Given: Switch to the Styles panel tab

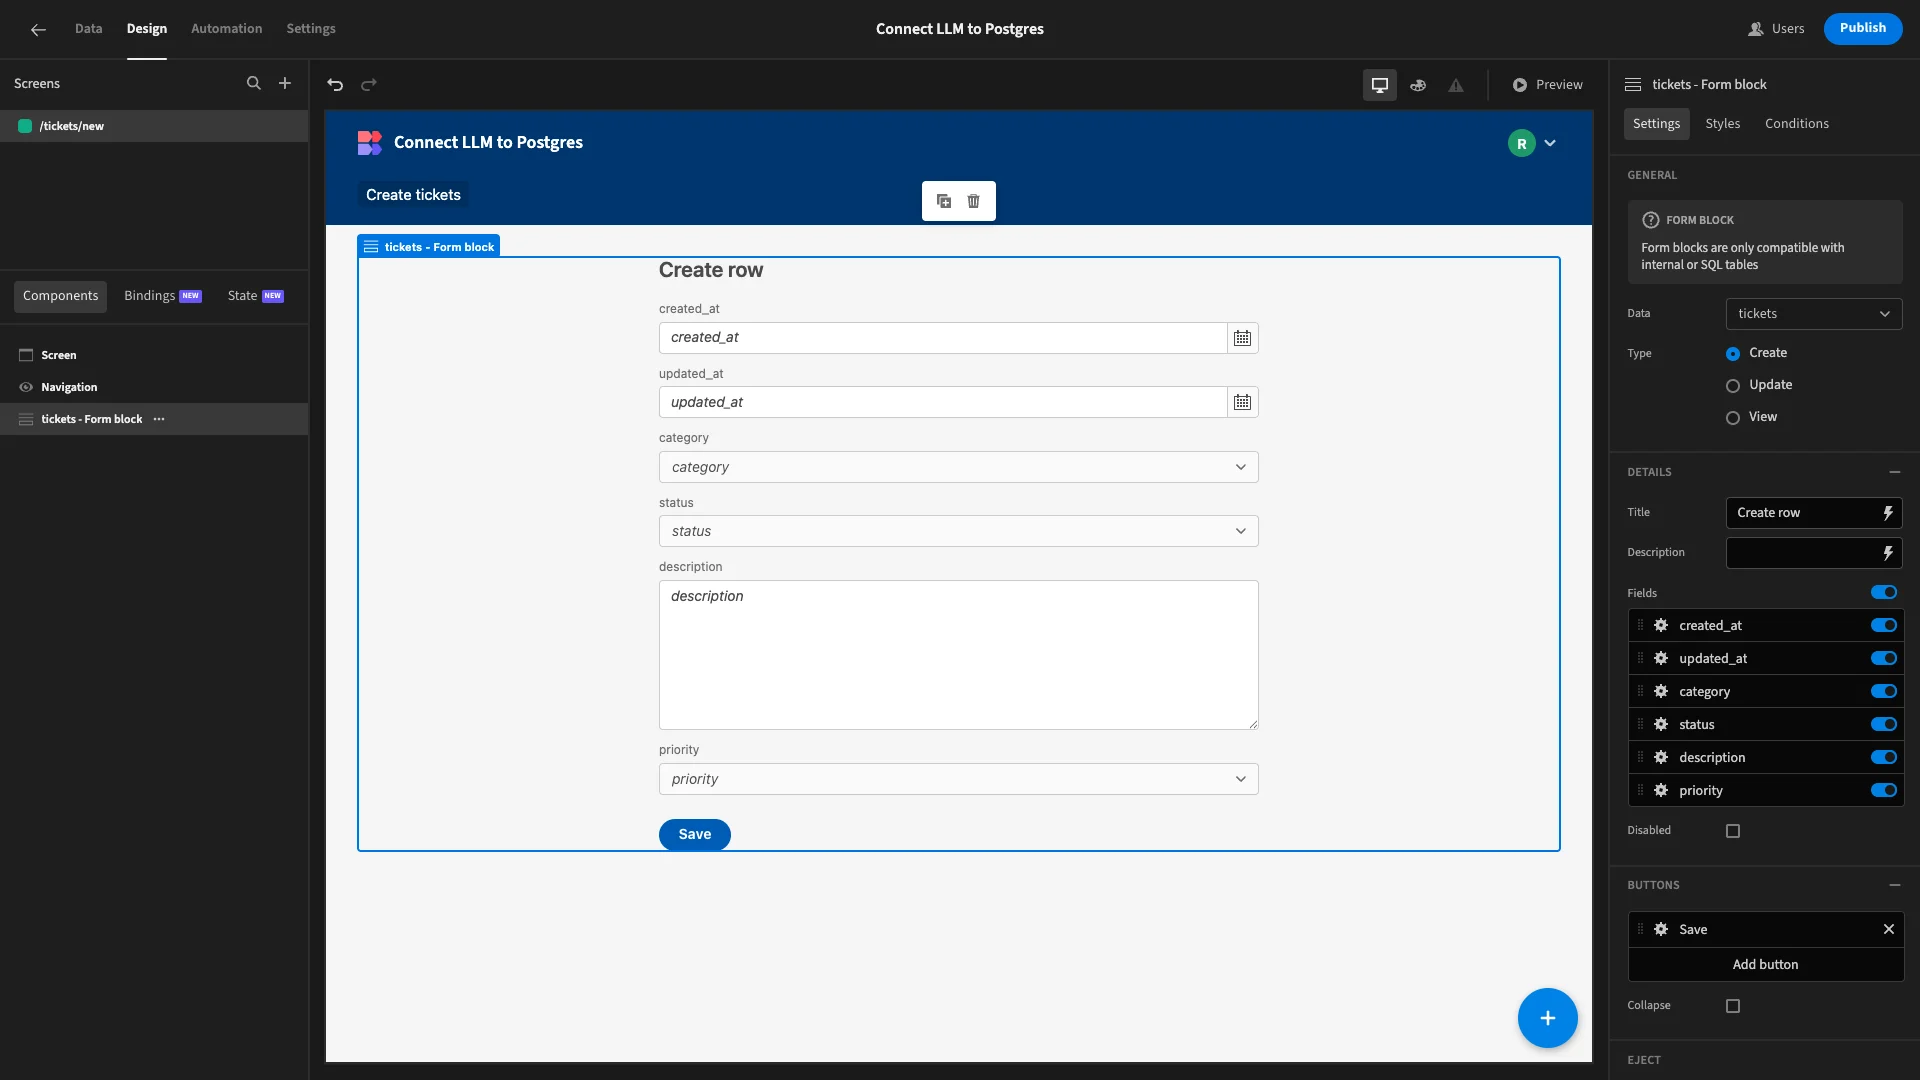Looking at the screenshot, I should [1722, 124].
